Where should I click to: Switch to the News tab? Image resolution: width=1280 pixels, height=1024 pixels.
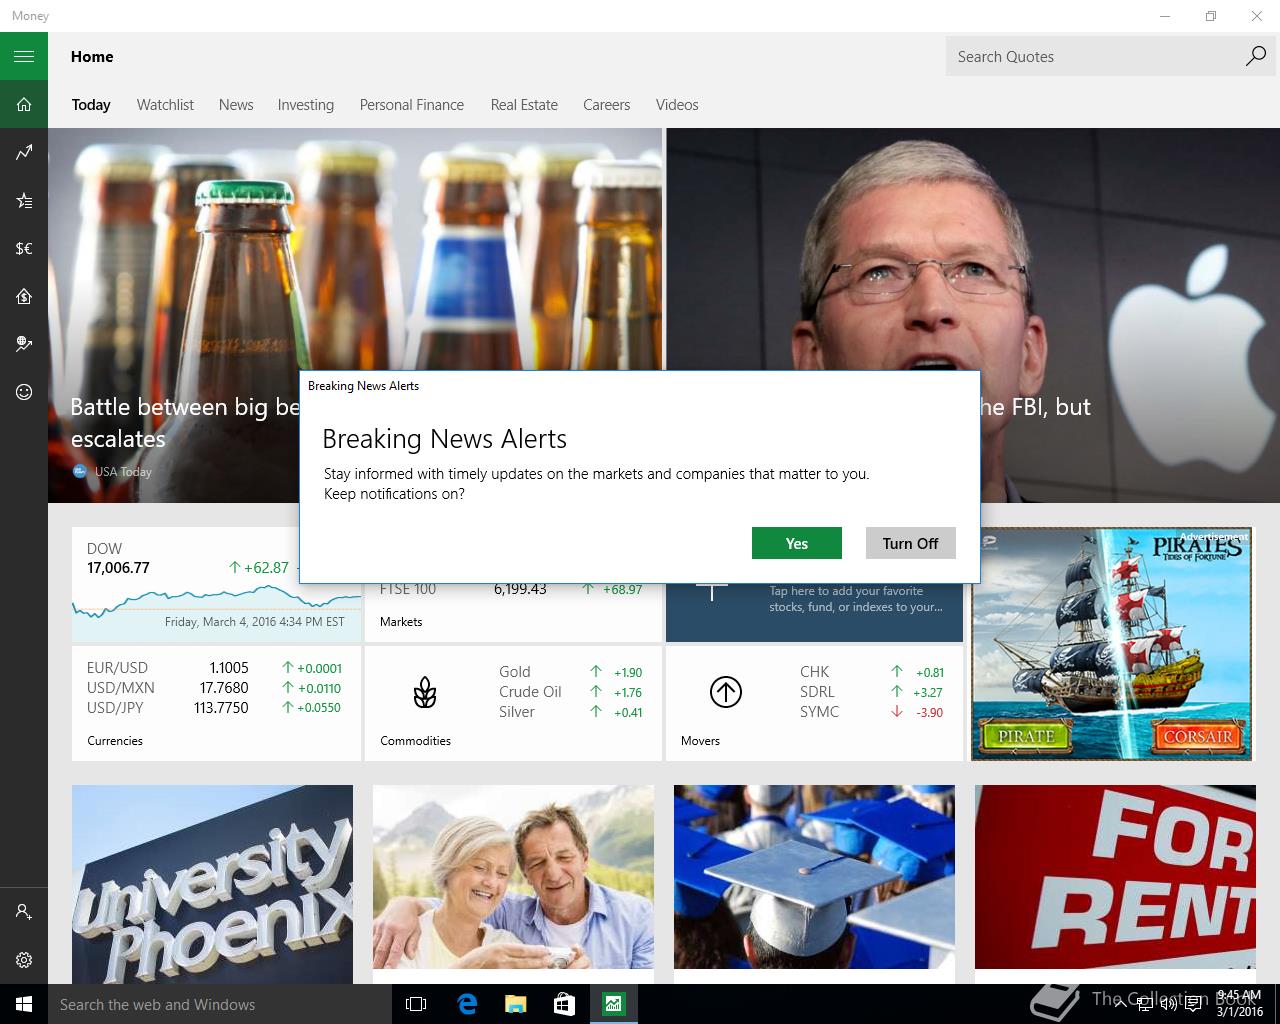coord(236,105)
